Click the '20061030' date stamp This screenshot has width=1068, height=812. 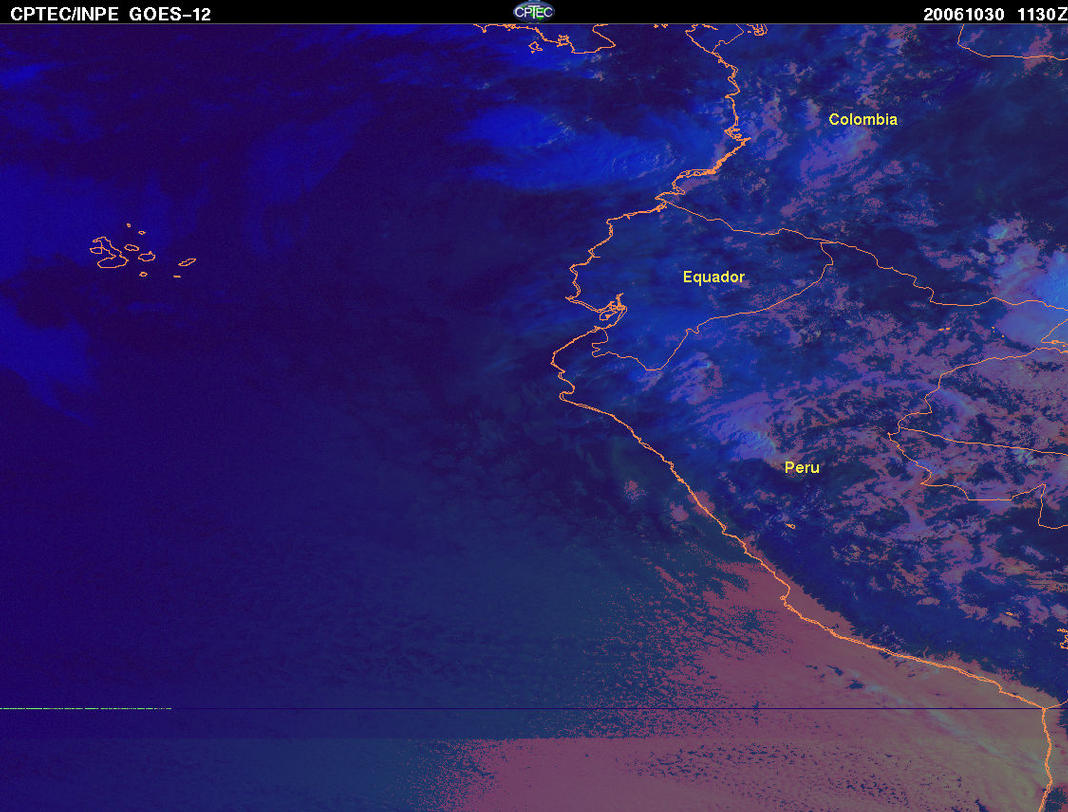(963, 14)
